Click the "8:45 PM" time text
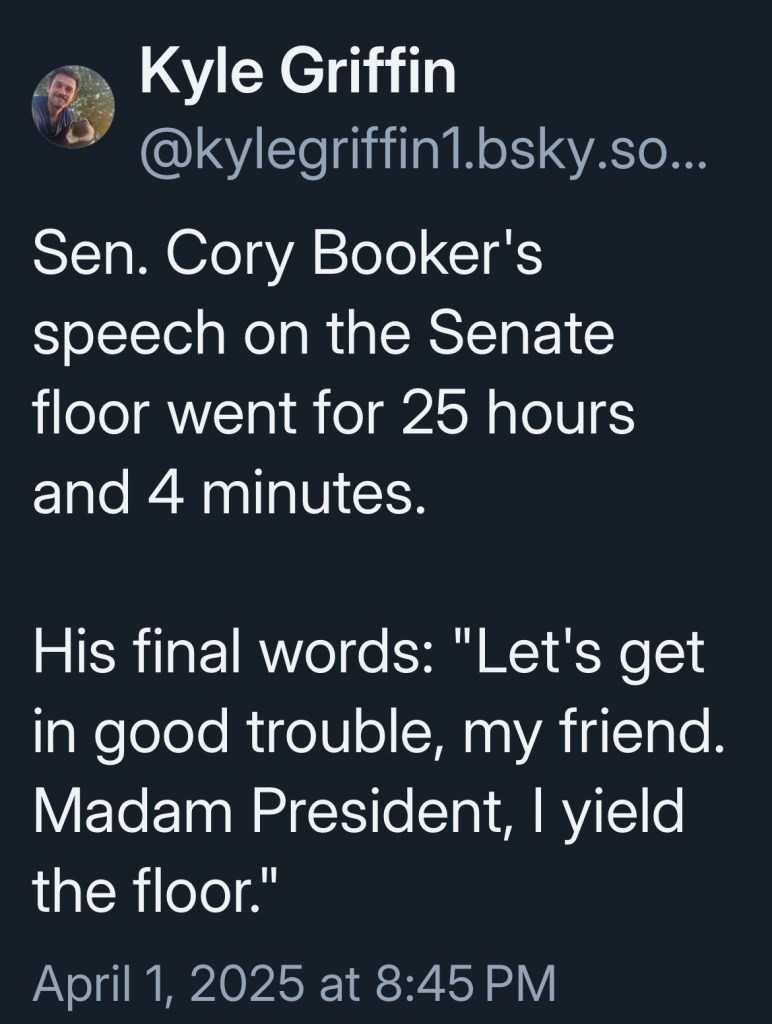The width and height of the screenshot is (772, 1024). tap(467, 983)
